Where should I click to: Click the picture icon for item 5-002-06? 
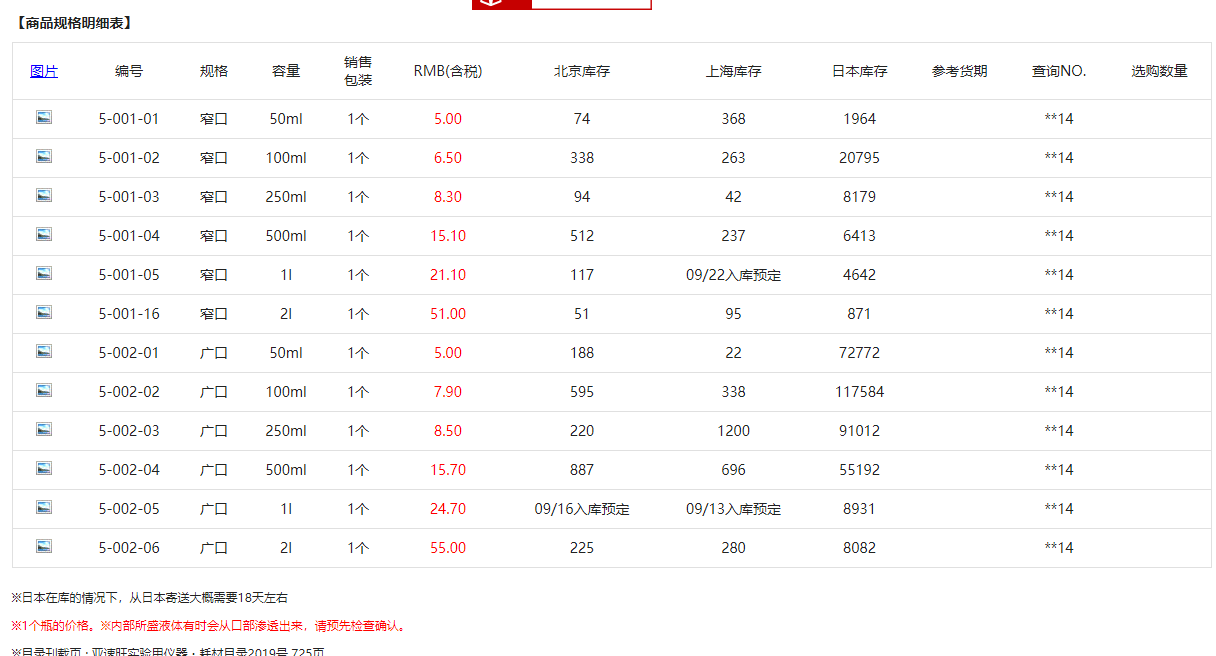click(x=44, y=546)
